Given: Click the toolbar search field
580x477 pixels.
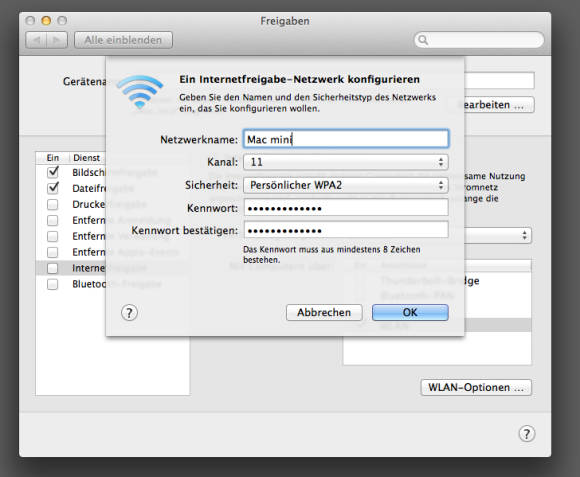Looking at the screenshot, I should 479,40.
